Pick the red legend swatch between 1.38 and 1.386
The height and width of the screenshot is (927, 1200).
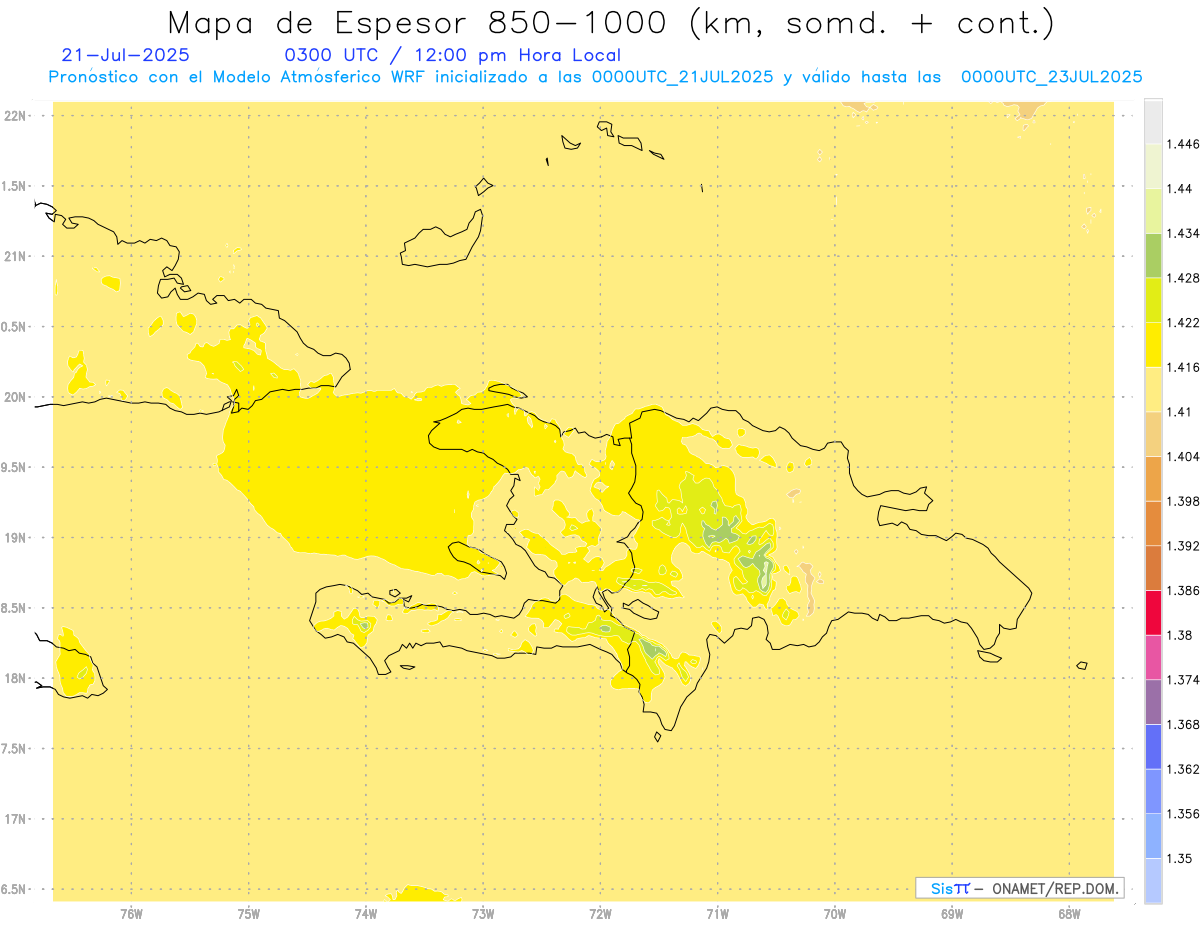(x=1153, y=613)
